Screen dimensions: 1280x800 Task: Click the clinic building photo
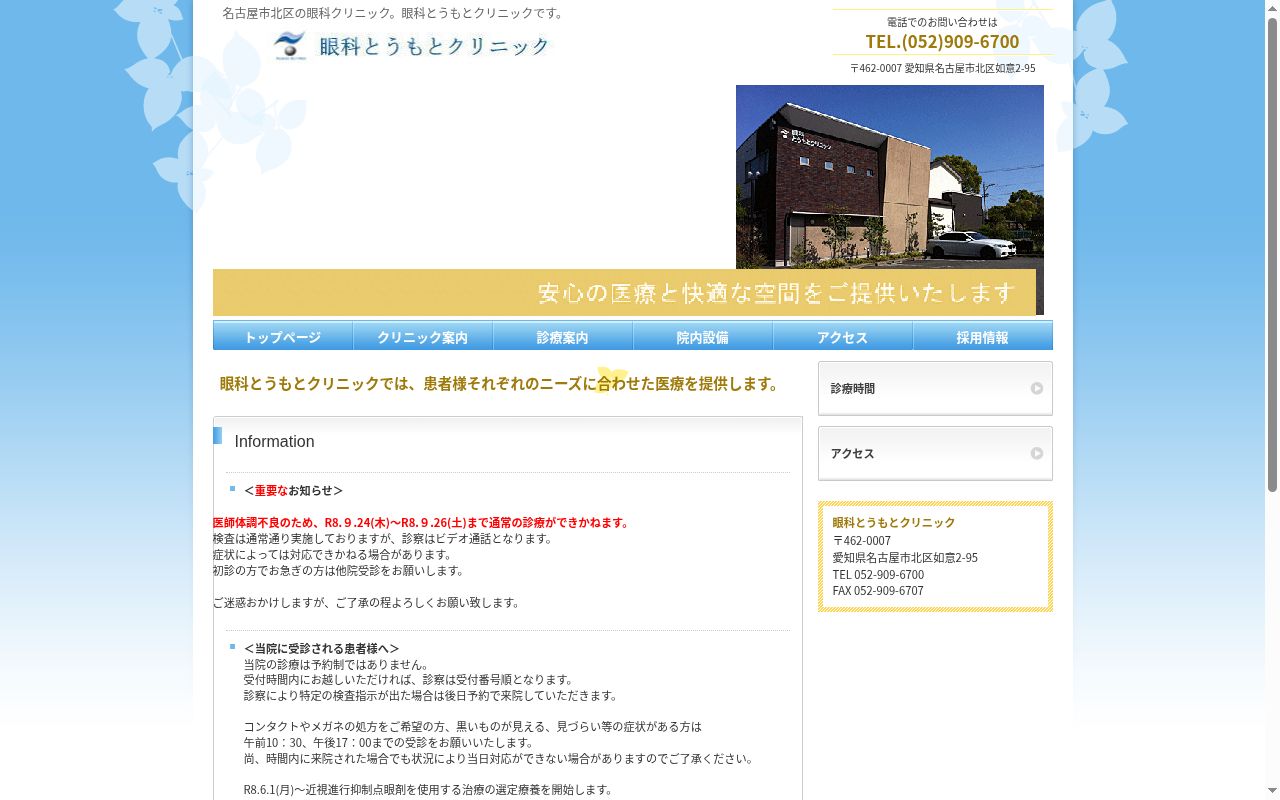coord(890,177)
